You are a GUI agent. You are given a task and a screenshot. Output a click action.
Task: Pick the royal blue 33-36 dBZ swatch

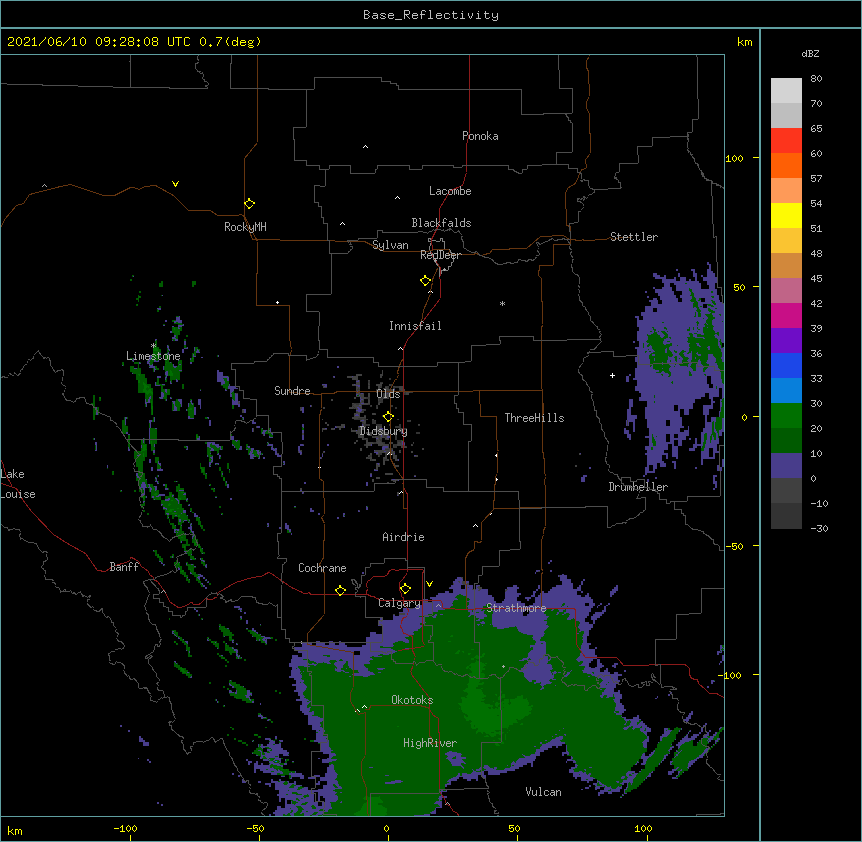click(x=786, y=365)
